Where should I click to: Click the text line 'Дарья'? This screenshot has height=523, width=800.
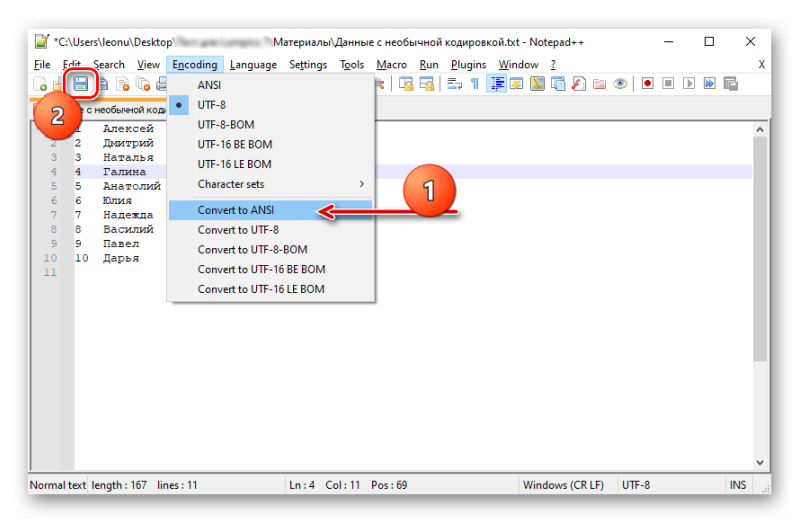click(120, 258)
